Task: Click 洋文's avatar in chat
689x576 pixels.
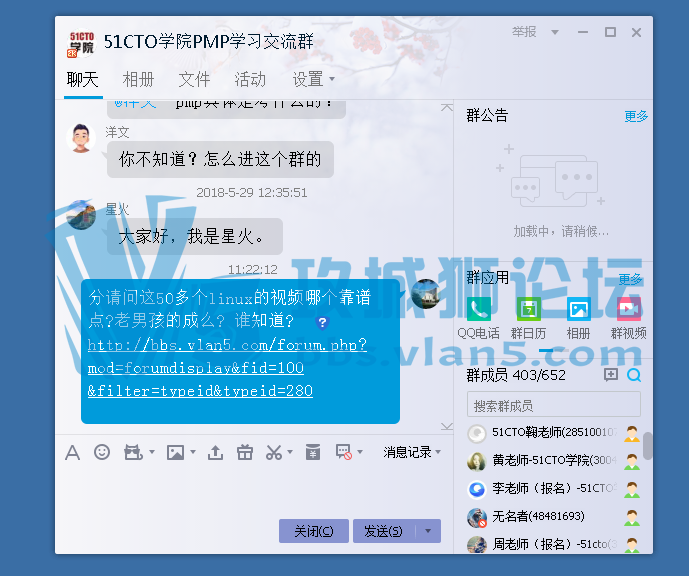Action: click(x=81, y=138)
